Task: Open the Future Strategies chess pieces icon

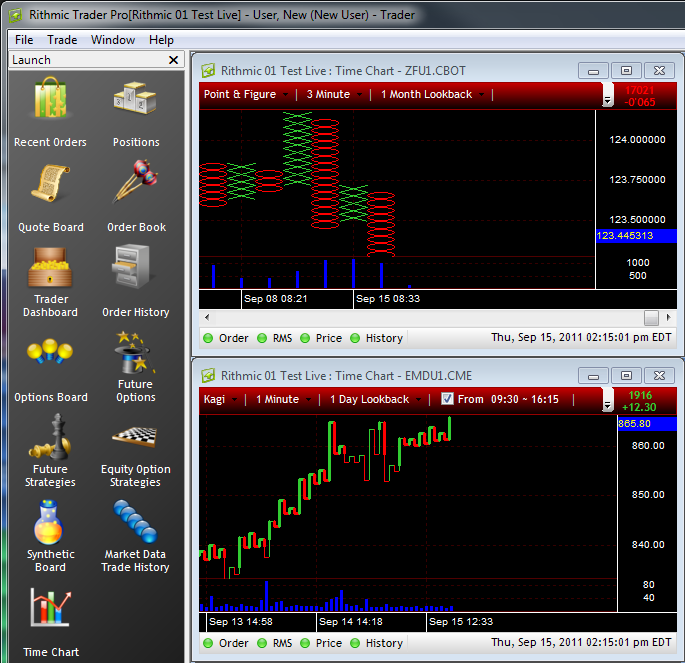Action: click(x=51, y=437)
